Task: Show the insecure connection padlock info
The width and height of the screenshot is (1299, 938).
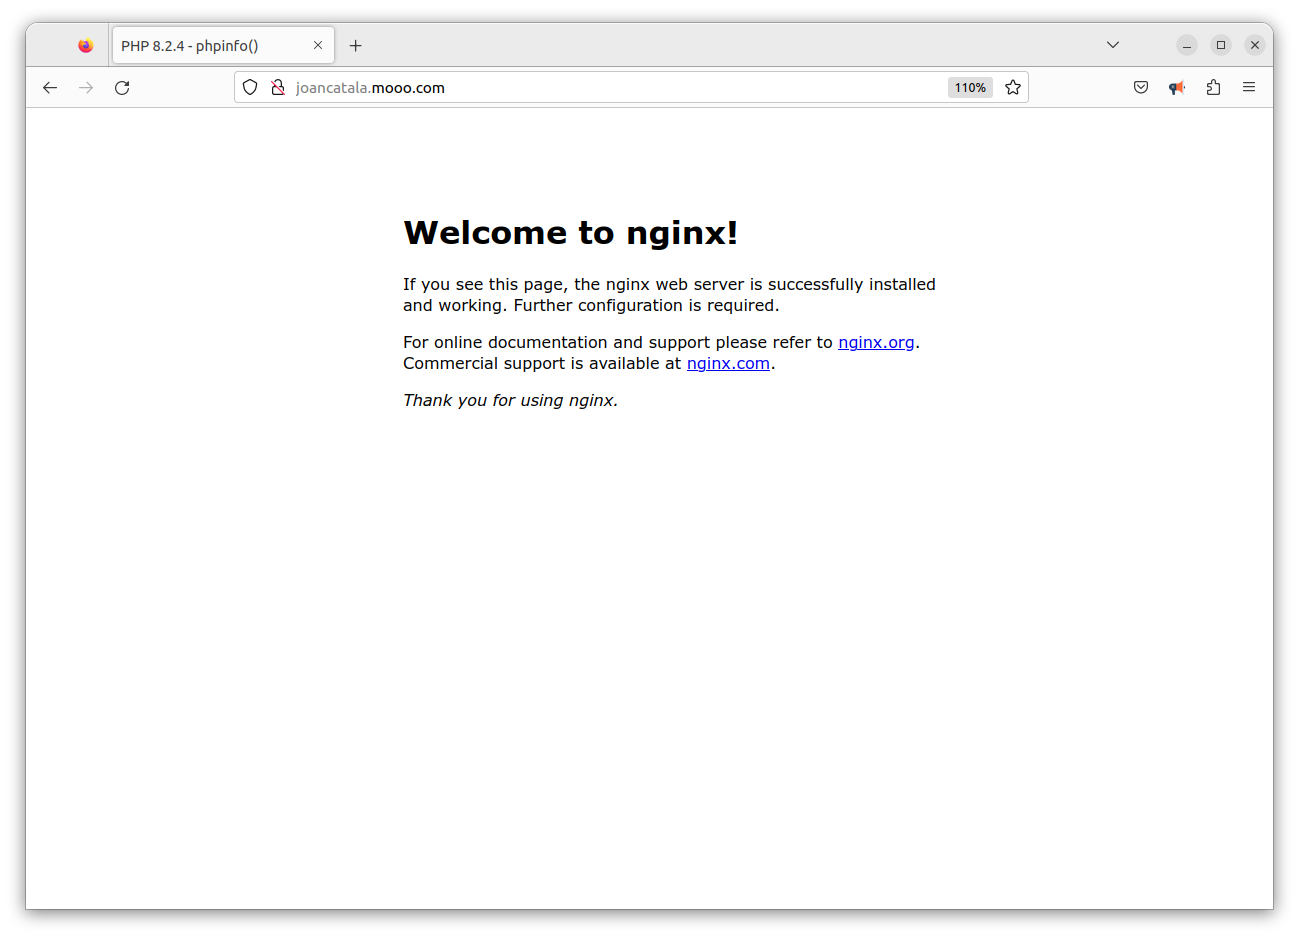Action: click(x=278, y=88)
